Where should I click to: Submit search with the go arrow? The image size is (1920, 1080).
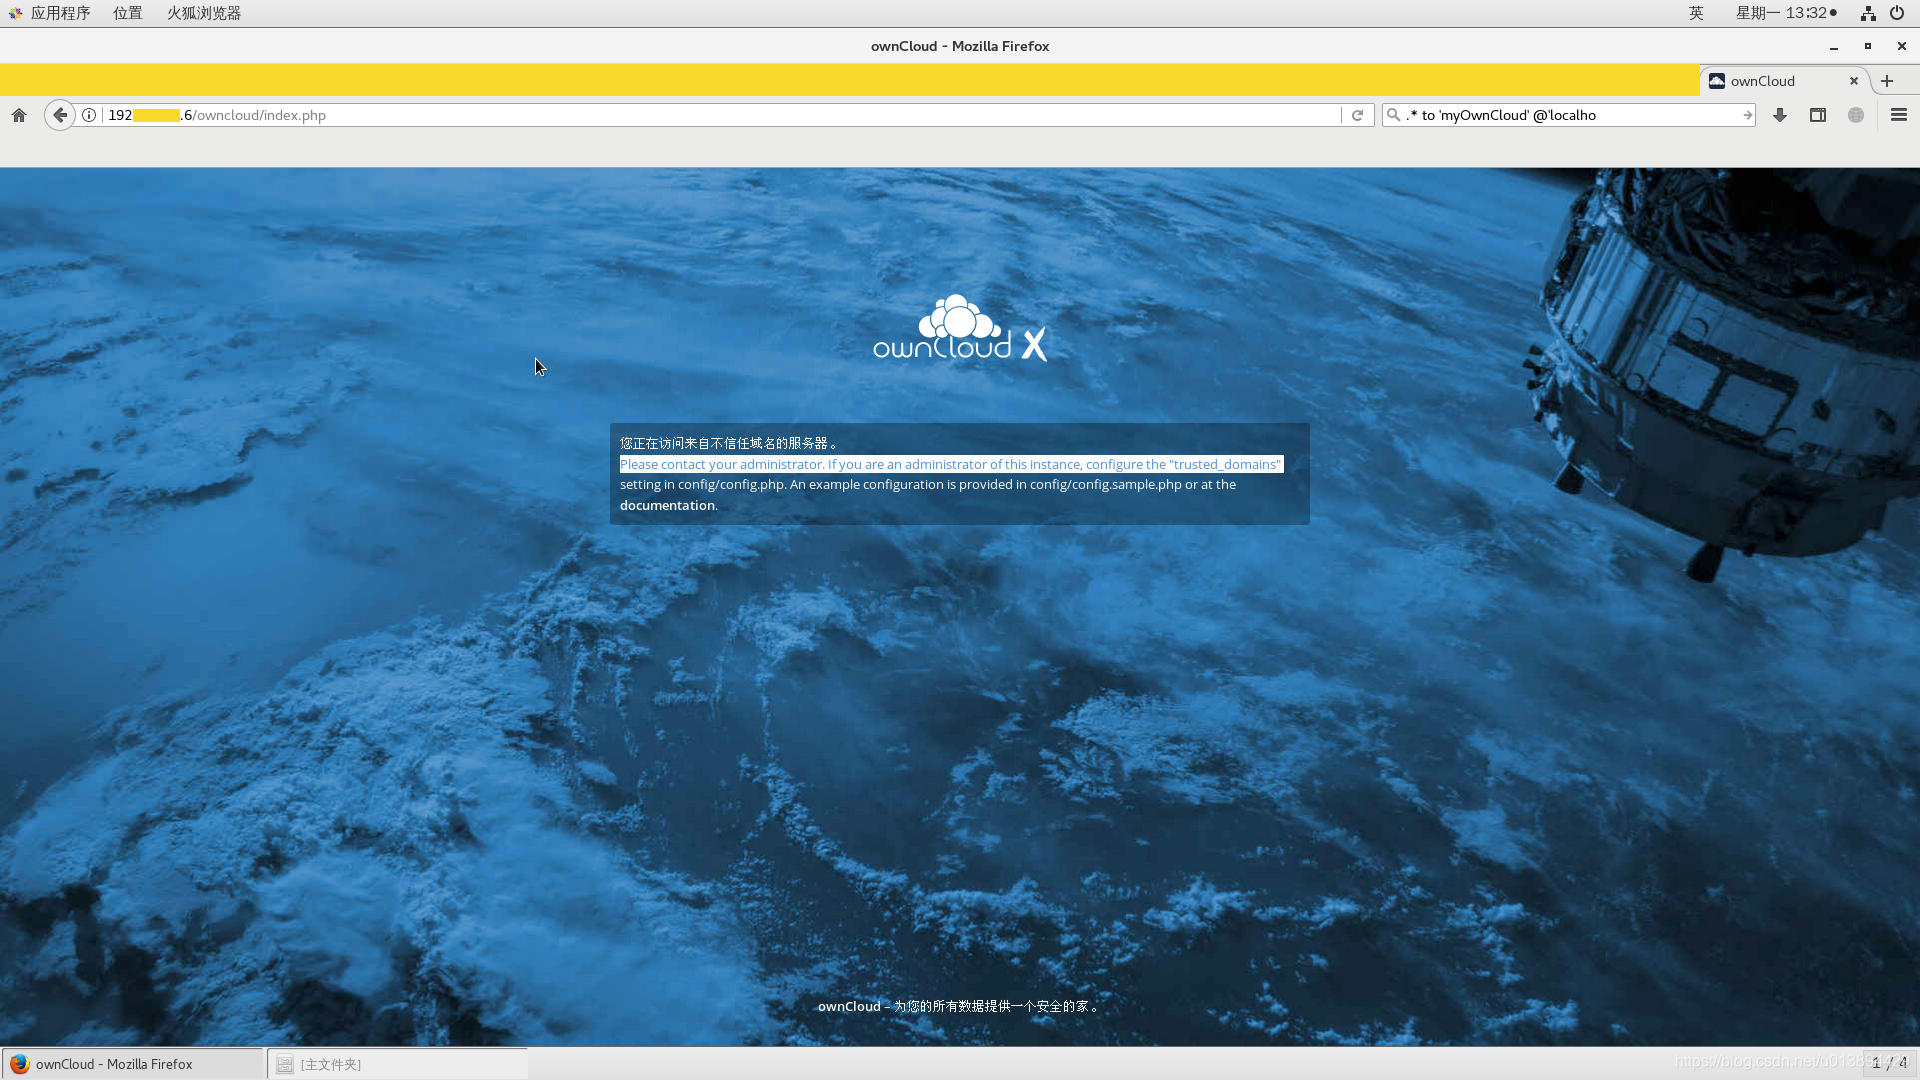(1747, 115)
